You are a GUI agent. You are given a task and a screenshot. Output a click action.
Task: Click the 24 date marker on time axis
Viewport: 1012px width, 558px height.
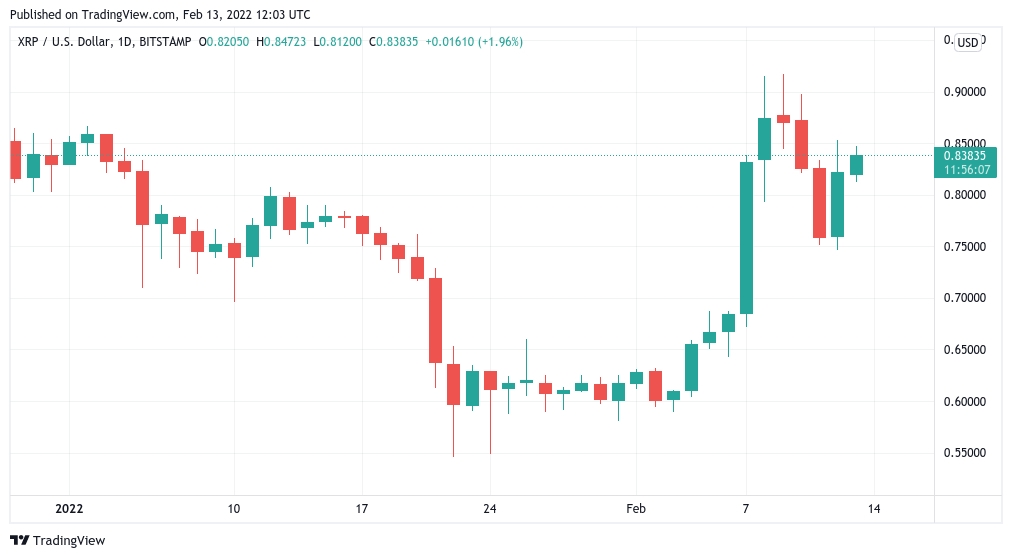[x=490, y=509]
